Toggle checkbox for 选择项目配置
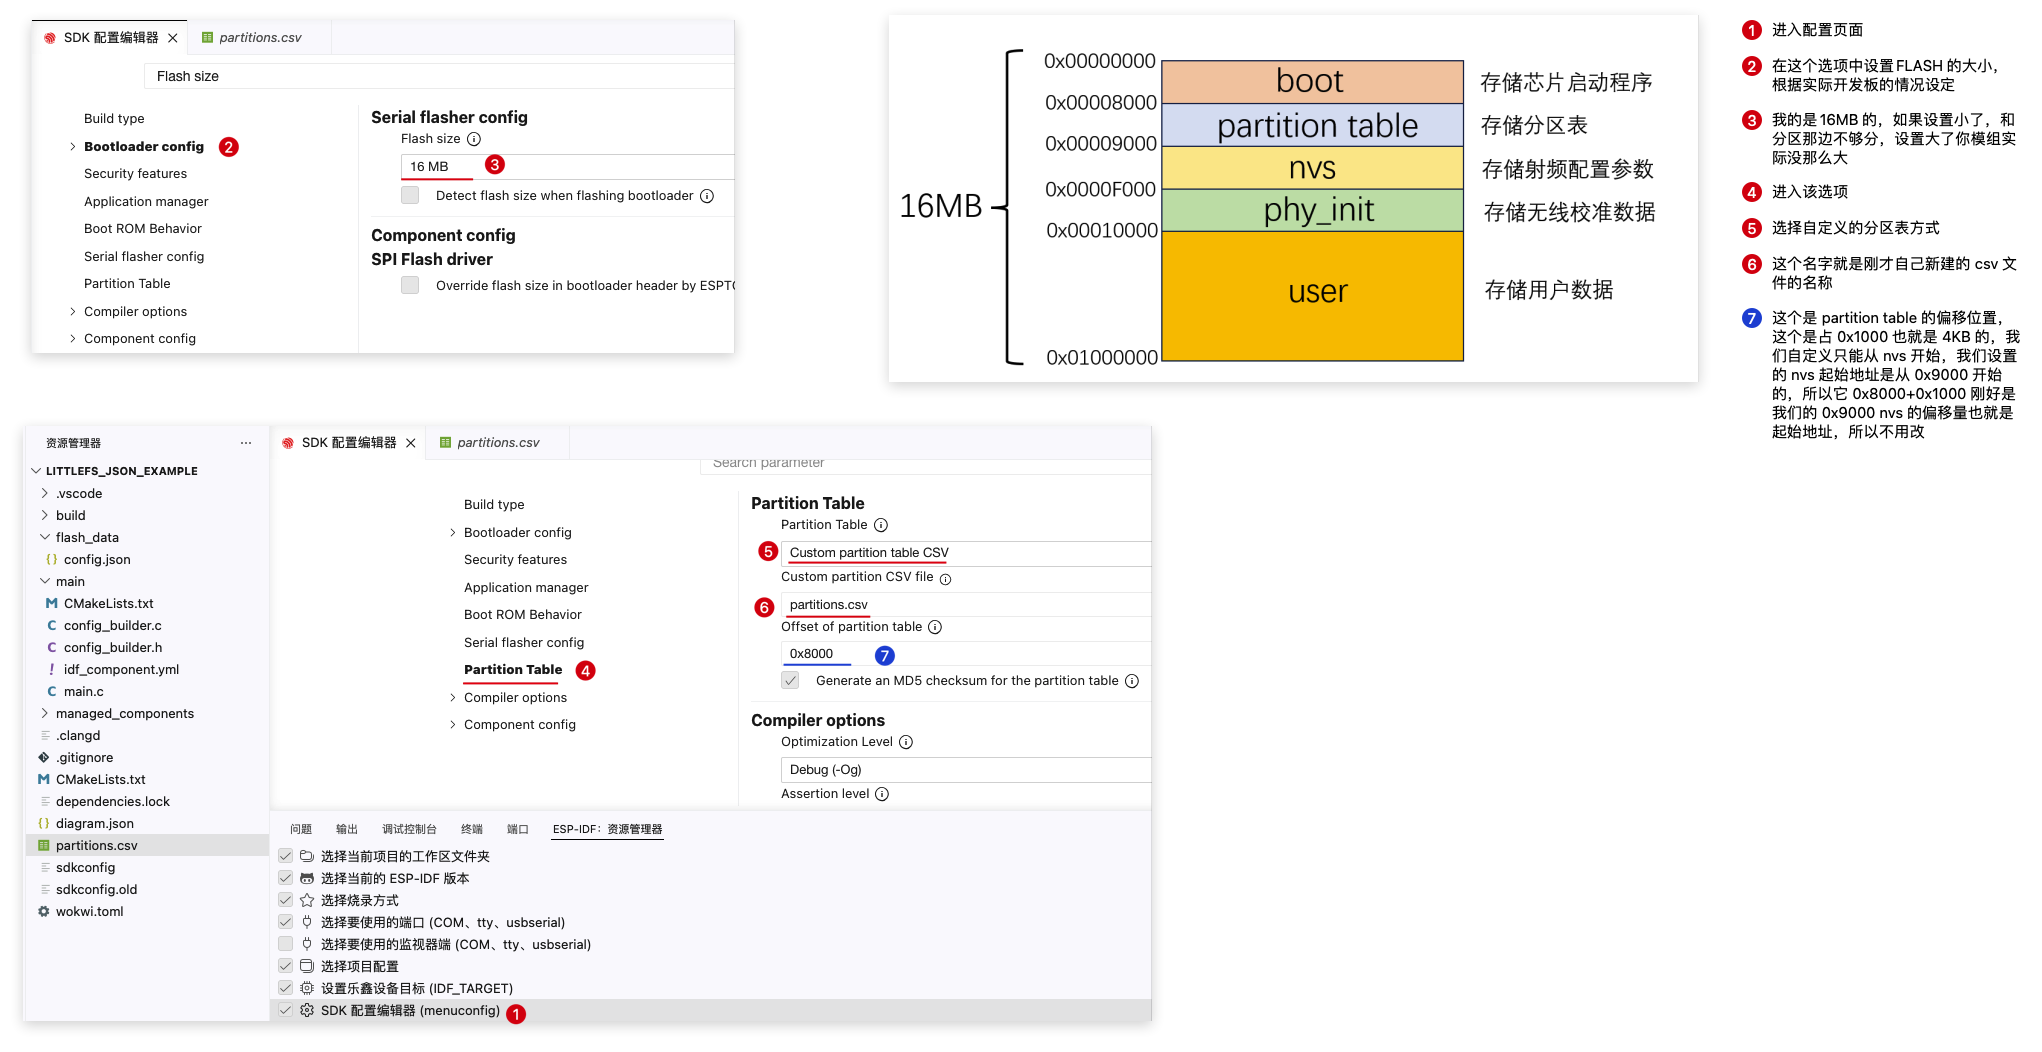 coord(286,966)
